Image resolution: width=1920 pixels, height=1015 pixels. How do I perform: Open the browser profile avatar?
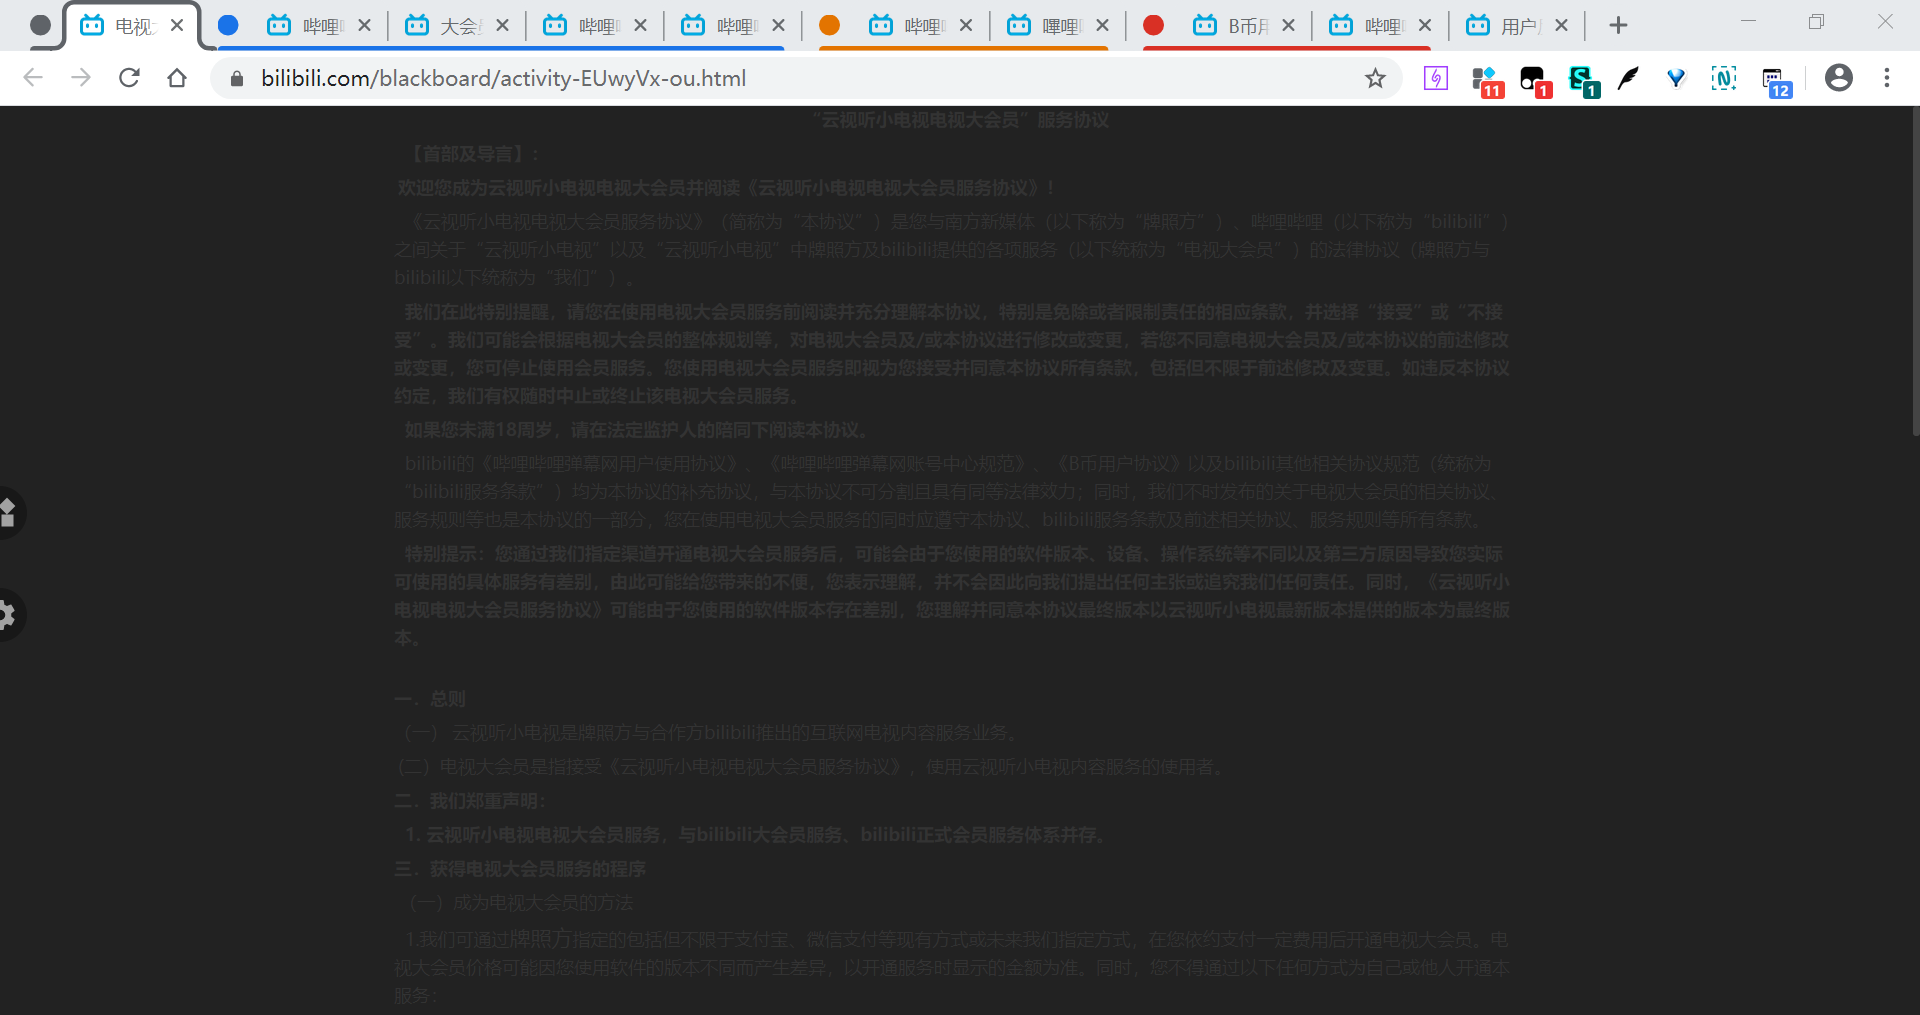pyautogui.click(x=1839, y=78)
